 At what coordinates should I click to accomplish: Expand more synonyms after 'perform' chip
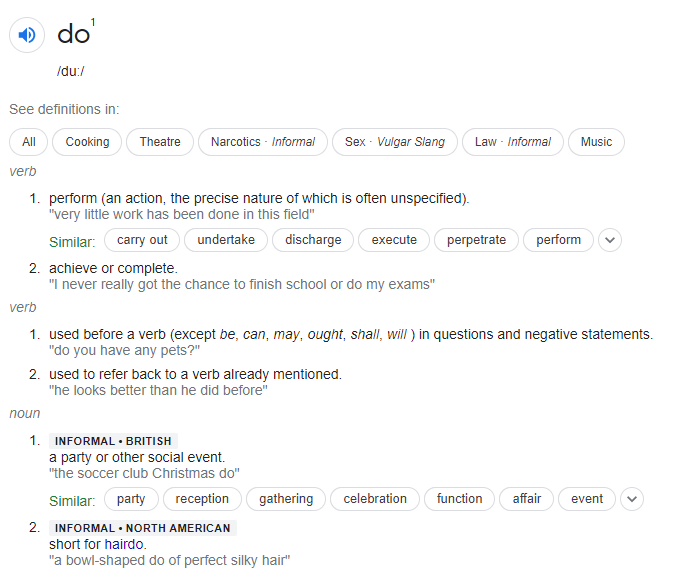click(610, 240)
